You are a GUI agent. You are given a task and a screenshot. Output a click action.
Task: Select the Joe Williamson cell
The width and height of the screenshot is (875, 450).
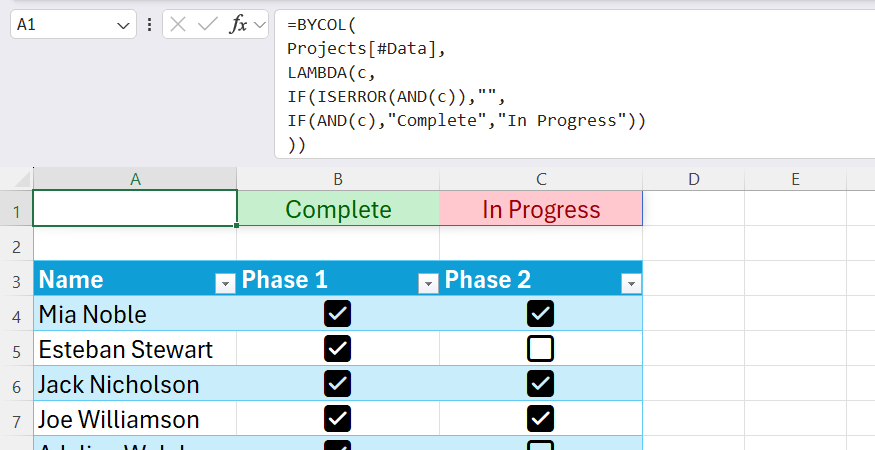(135, 419)
